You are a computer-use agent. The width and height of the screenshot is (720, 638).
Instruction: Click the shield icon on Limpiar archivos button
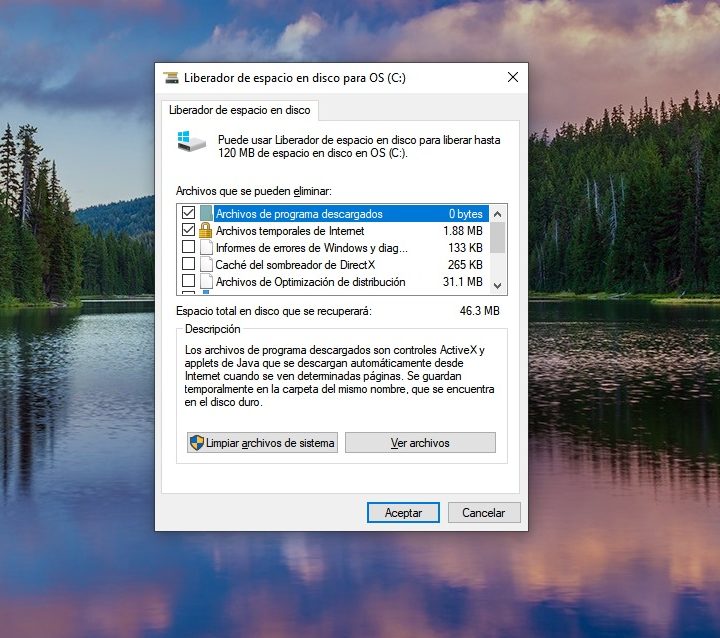click(x=197, y=443)
